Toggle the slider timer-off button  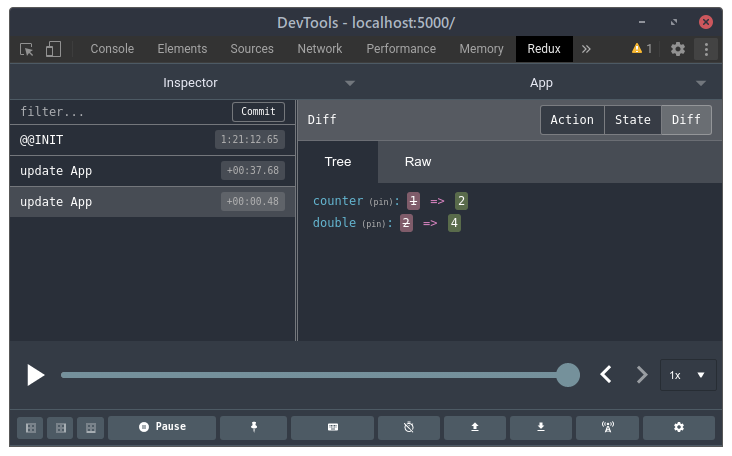(409, 428)
